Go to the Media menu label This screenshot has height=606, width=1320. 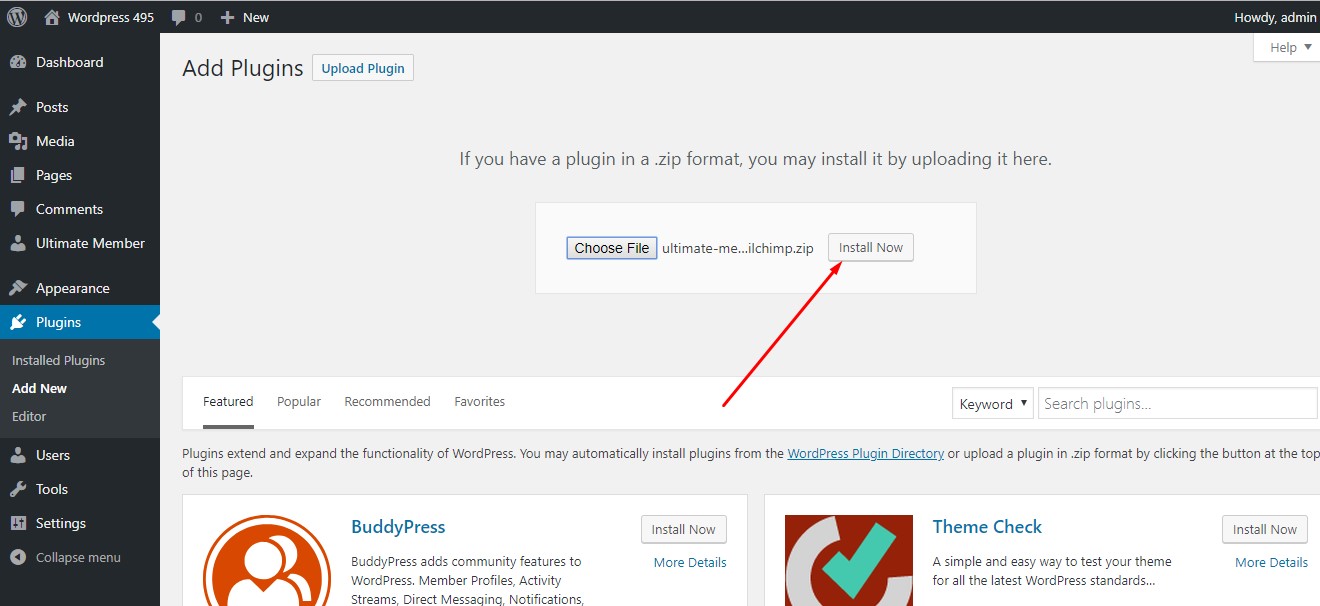tap(55, 141)
